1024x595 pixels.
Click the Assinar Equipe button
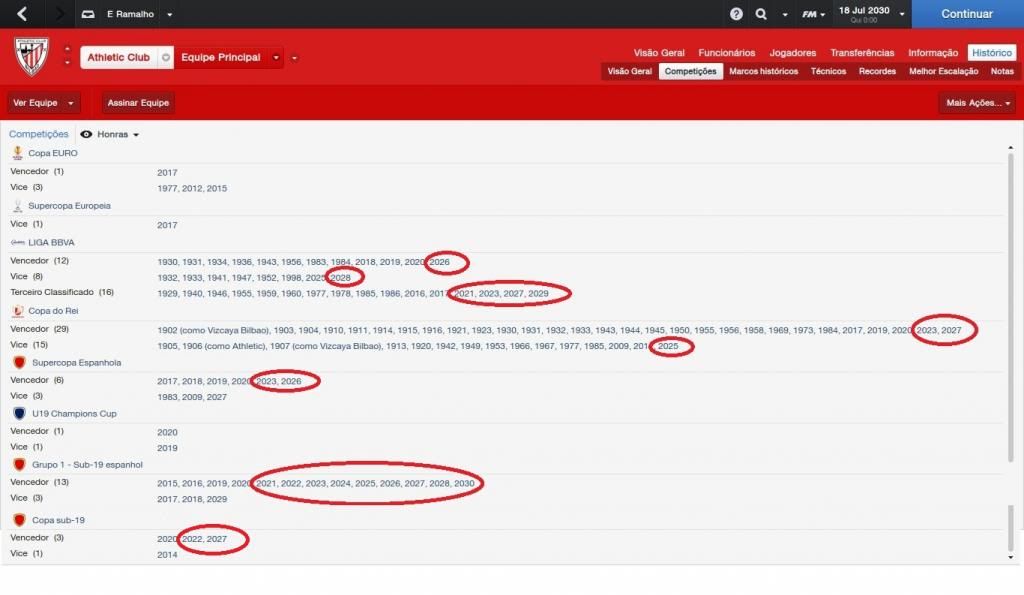coord(138,103)
